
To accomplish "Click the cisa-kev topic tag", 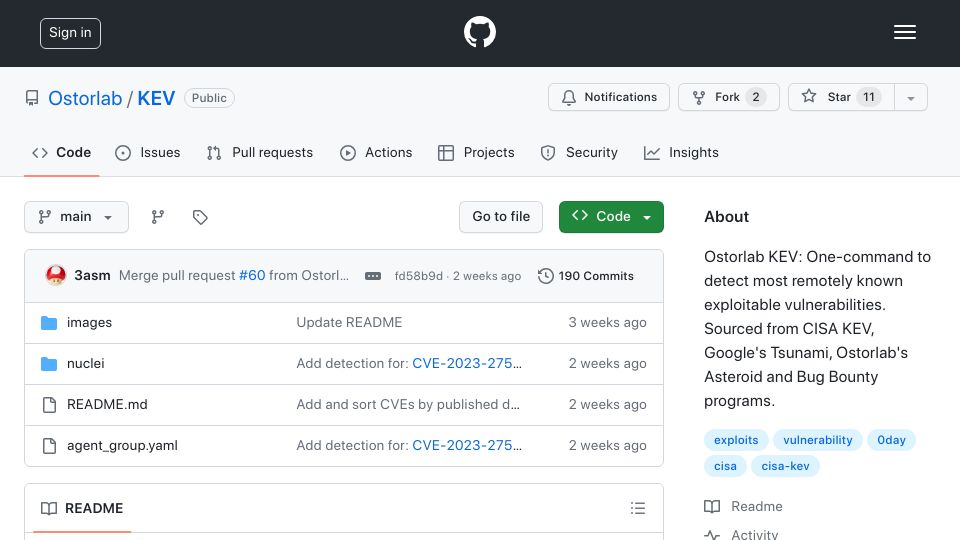I will tap(785, 466).
